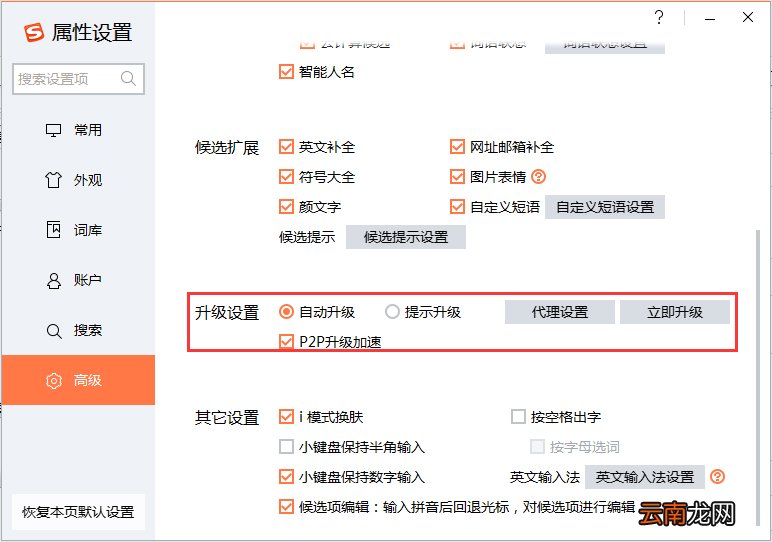Toggle 小键盘保持数字输入 checkbox

[x=286, y=477]
